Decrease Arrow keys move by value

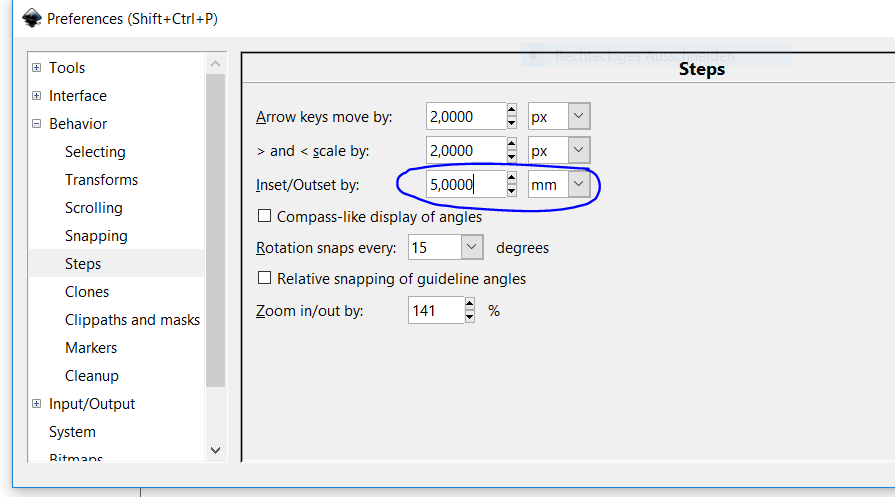[x=511, y=123]
